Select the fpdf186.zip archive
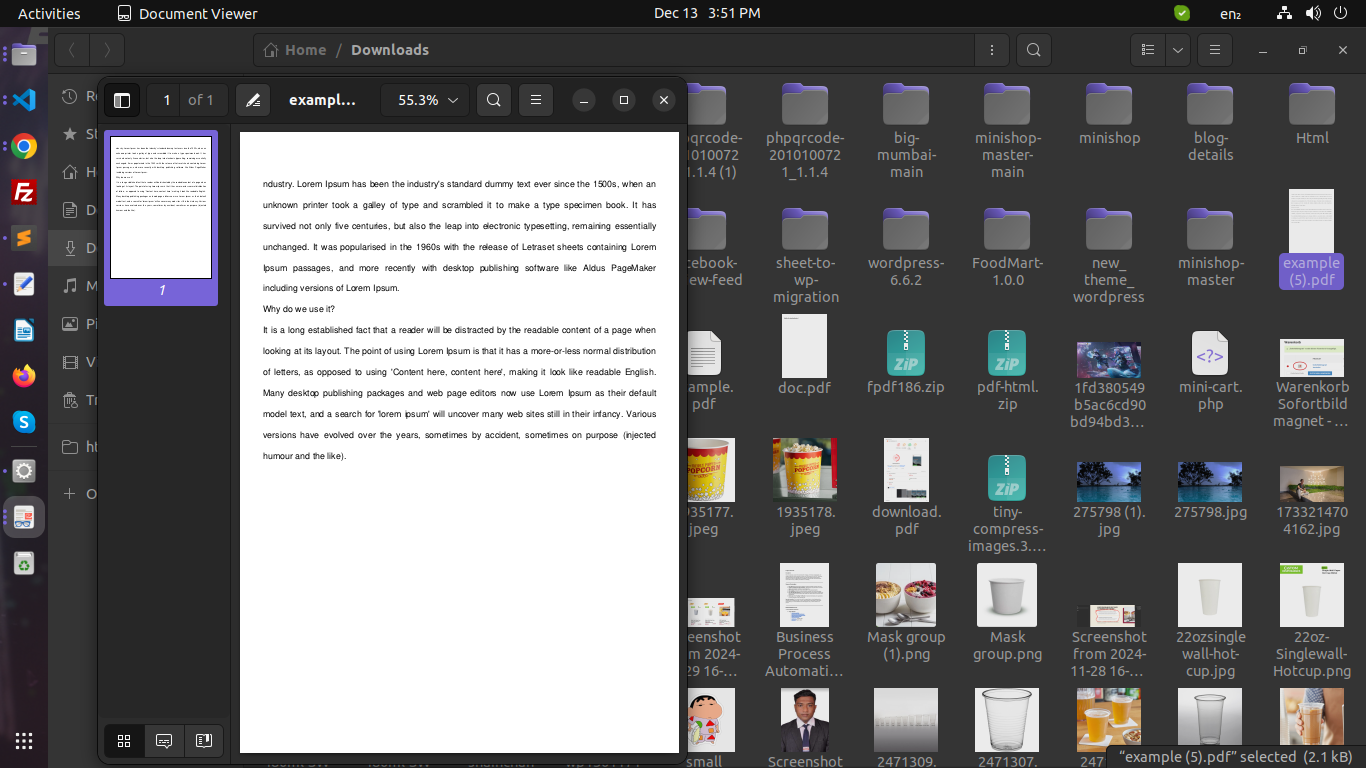Viewport: 1366px width, 768px height. [x=906, y=363]
